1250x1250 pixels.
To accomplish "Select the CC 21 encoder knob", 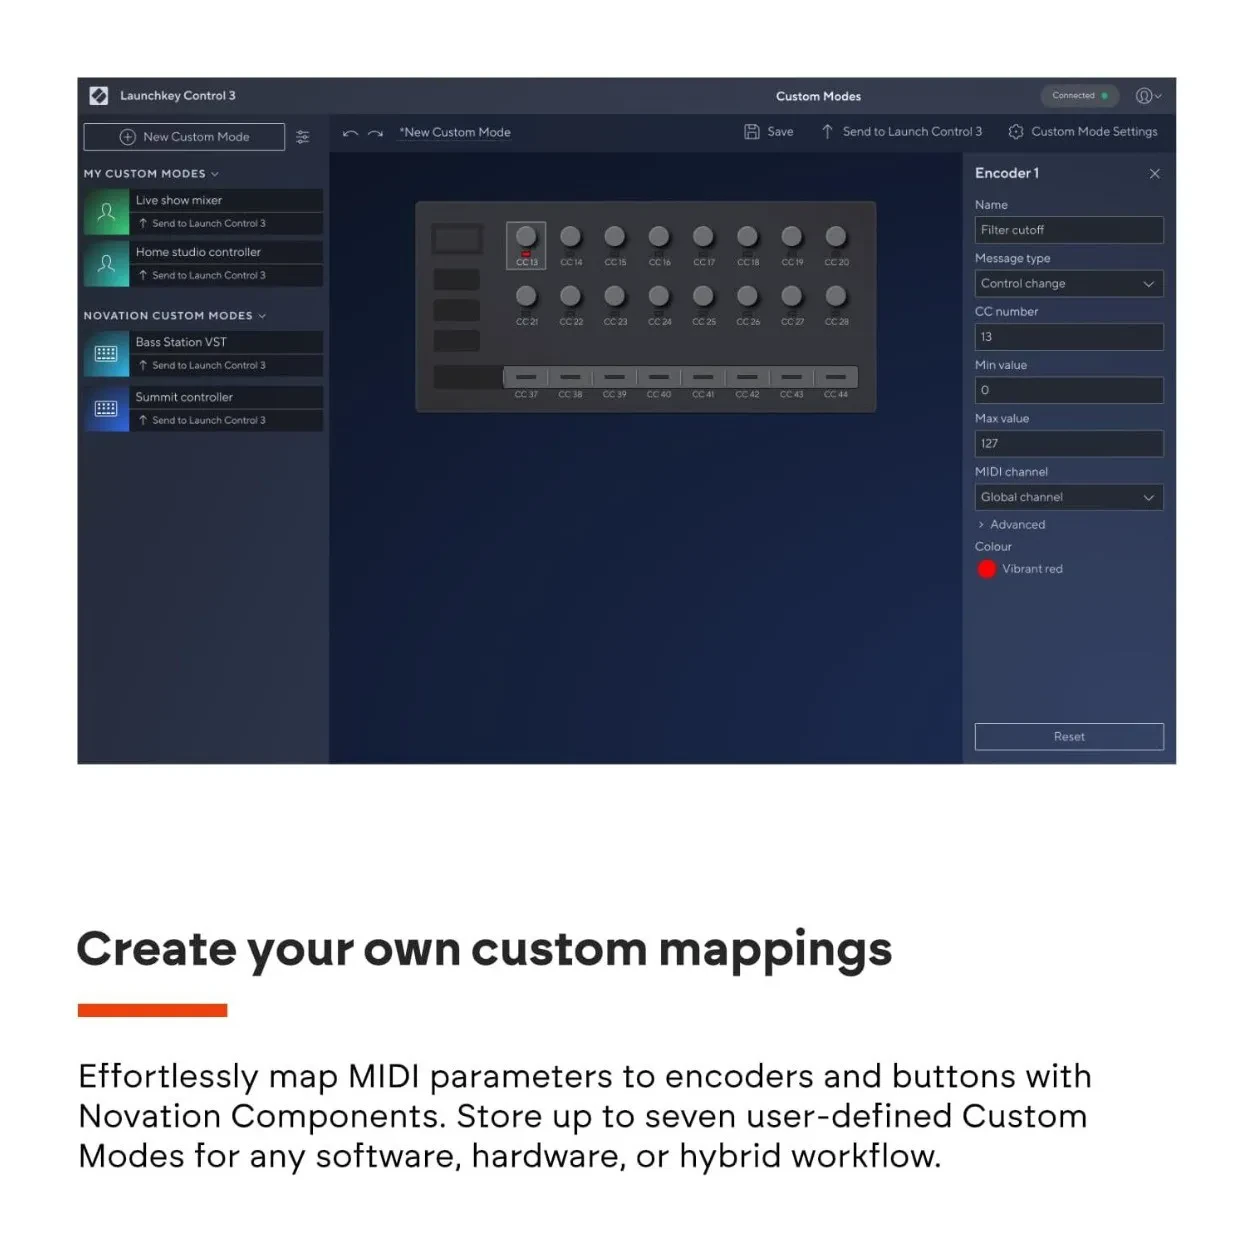I will click(x=526, y=296).
